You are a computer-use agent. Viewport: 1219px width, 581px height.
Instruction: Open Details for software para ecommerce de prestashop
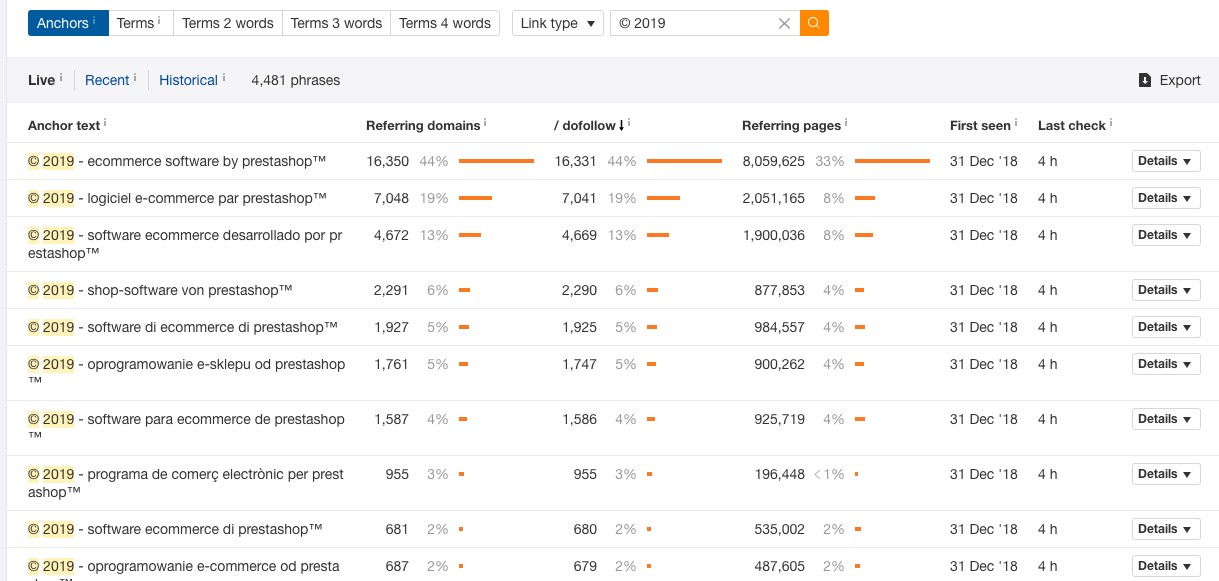(x=1166, y=419)
